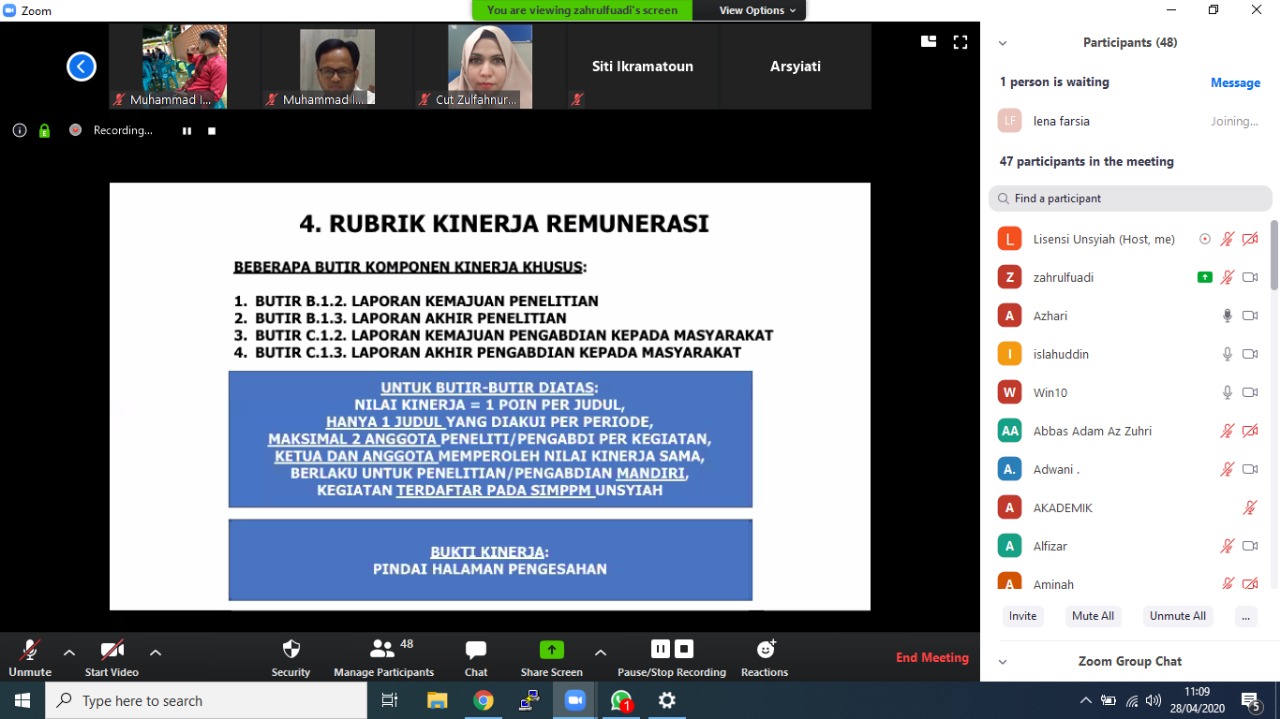Open Manage Participants panel
1280x719 pixels.
(x=384, y=657)
